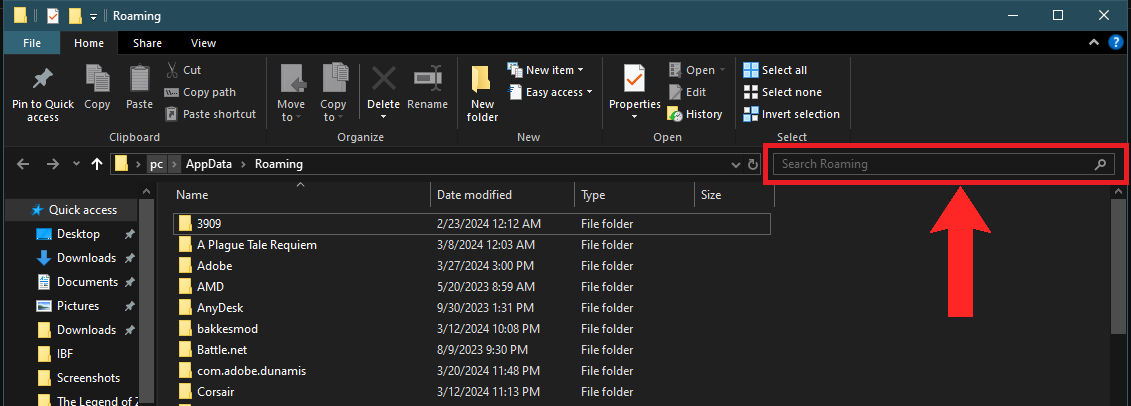Select the Battle.net folder
The image size is (1131, 406).
tap(222, 350)
